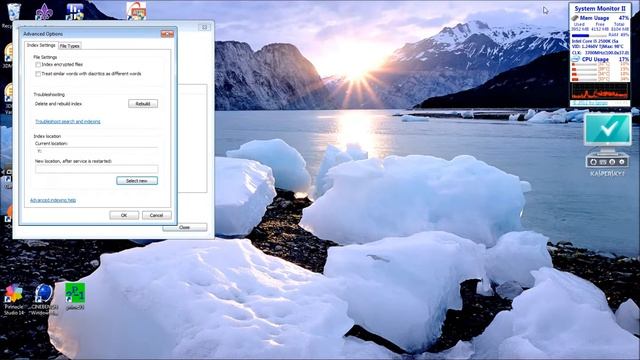Click the Select new button

(137, 180)
